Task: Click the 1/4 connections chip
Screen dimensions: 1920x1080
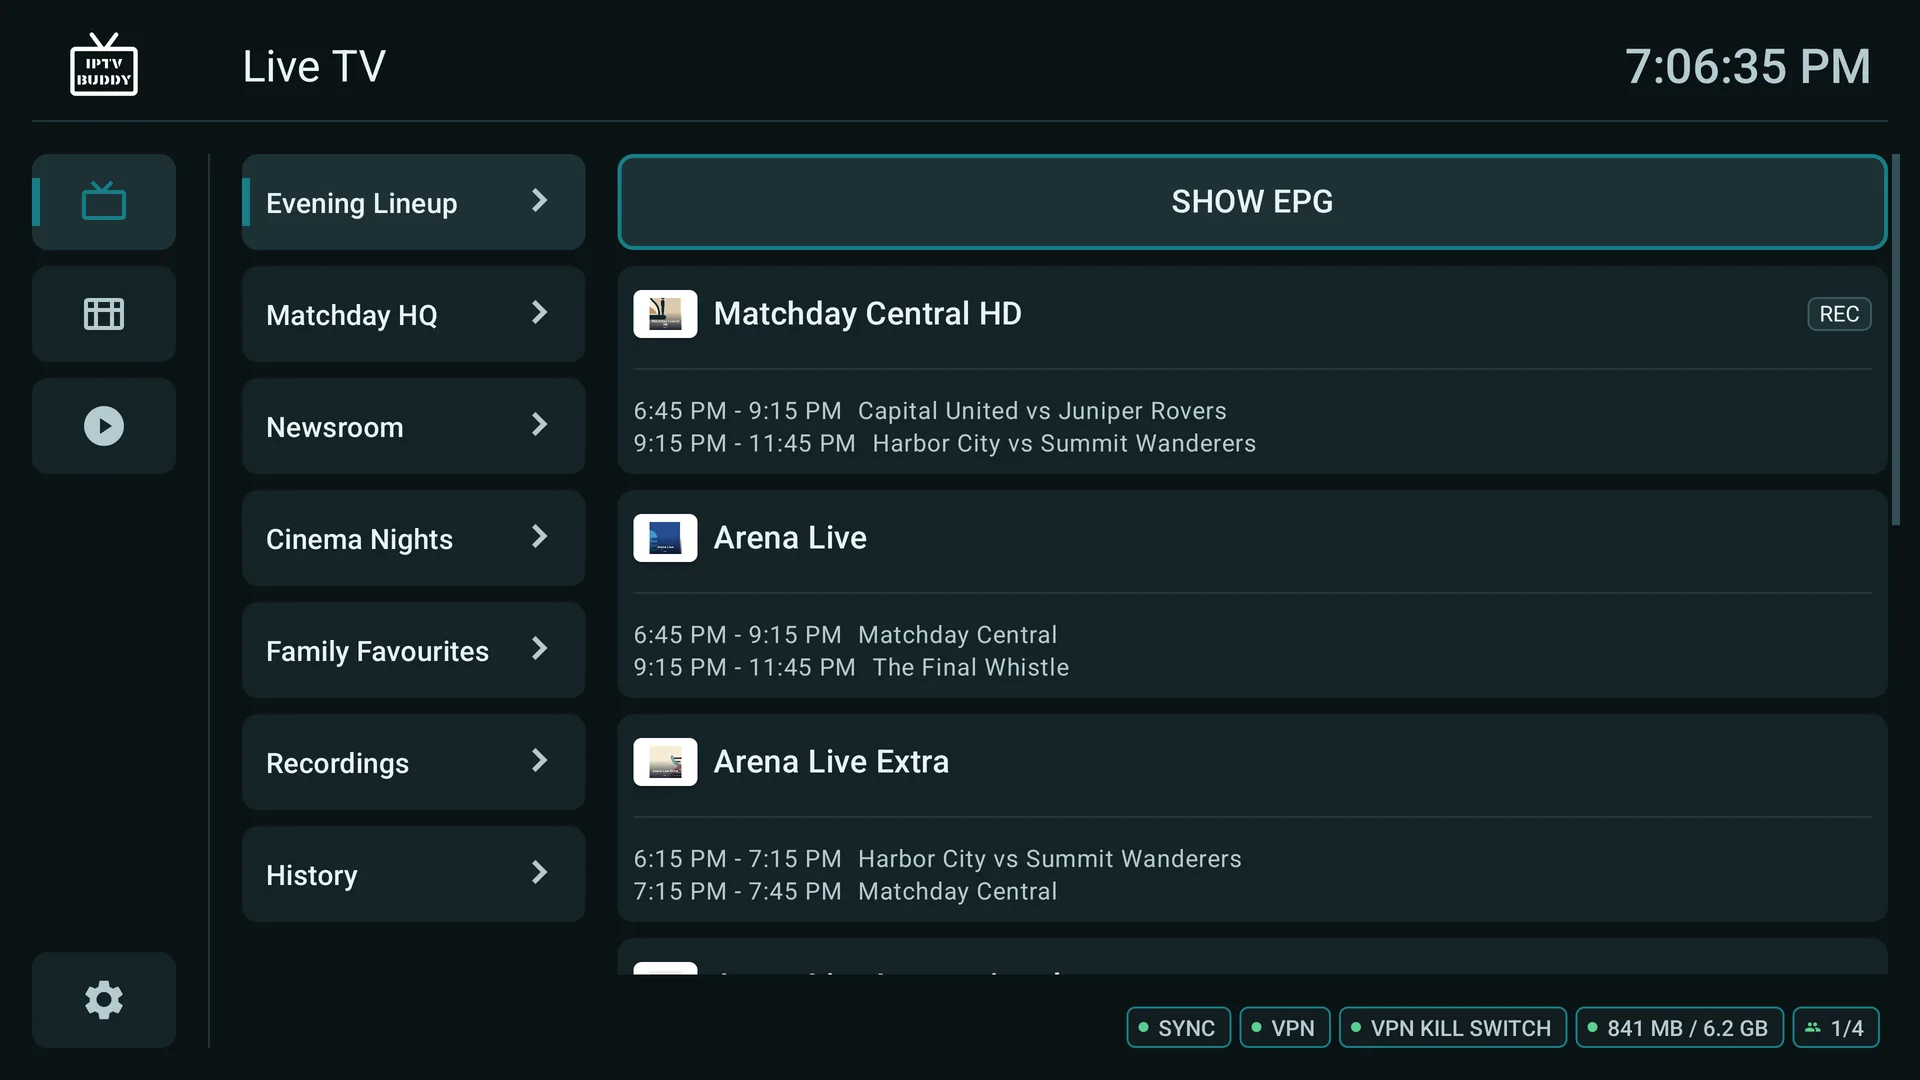Action: [x=1836, y=1028]
